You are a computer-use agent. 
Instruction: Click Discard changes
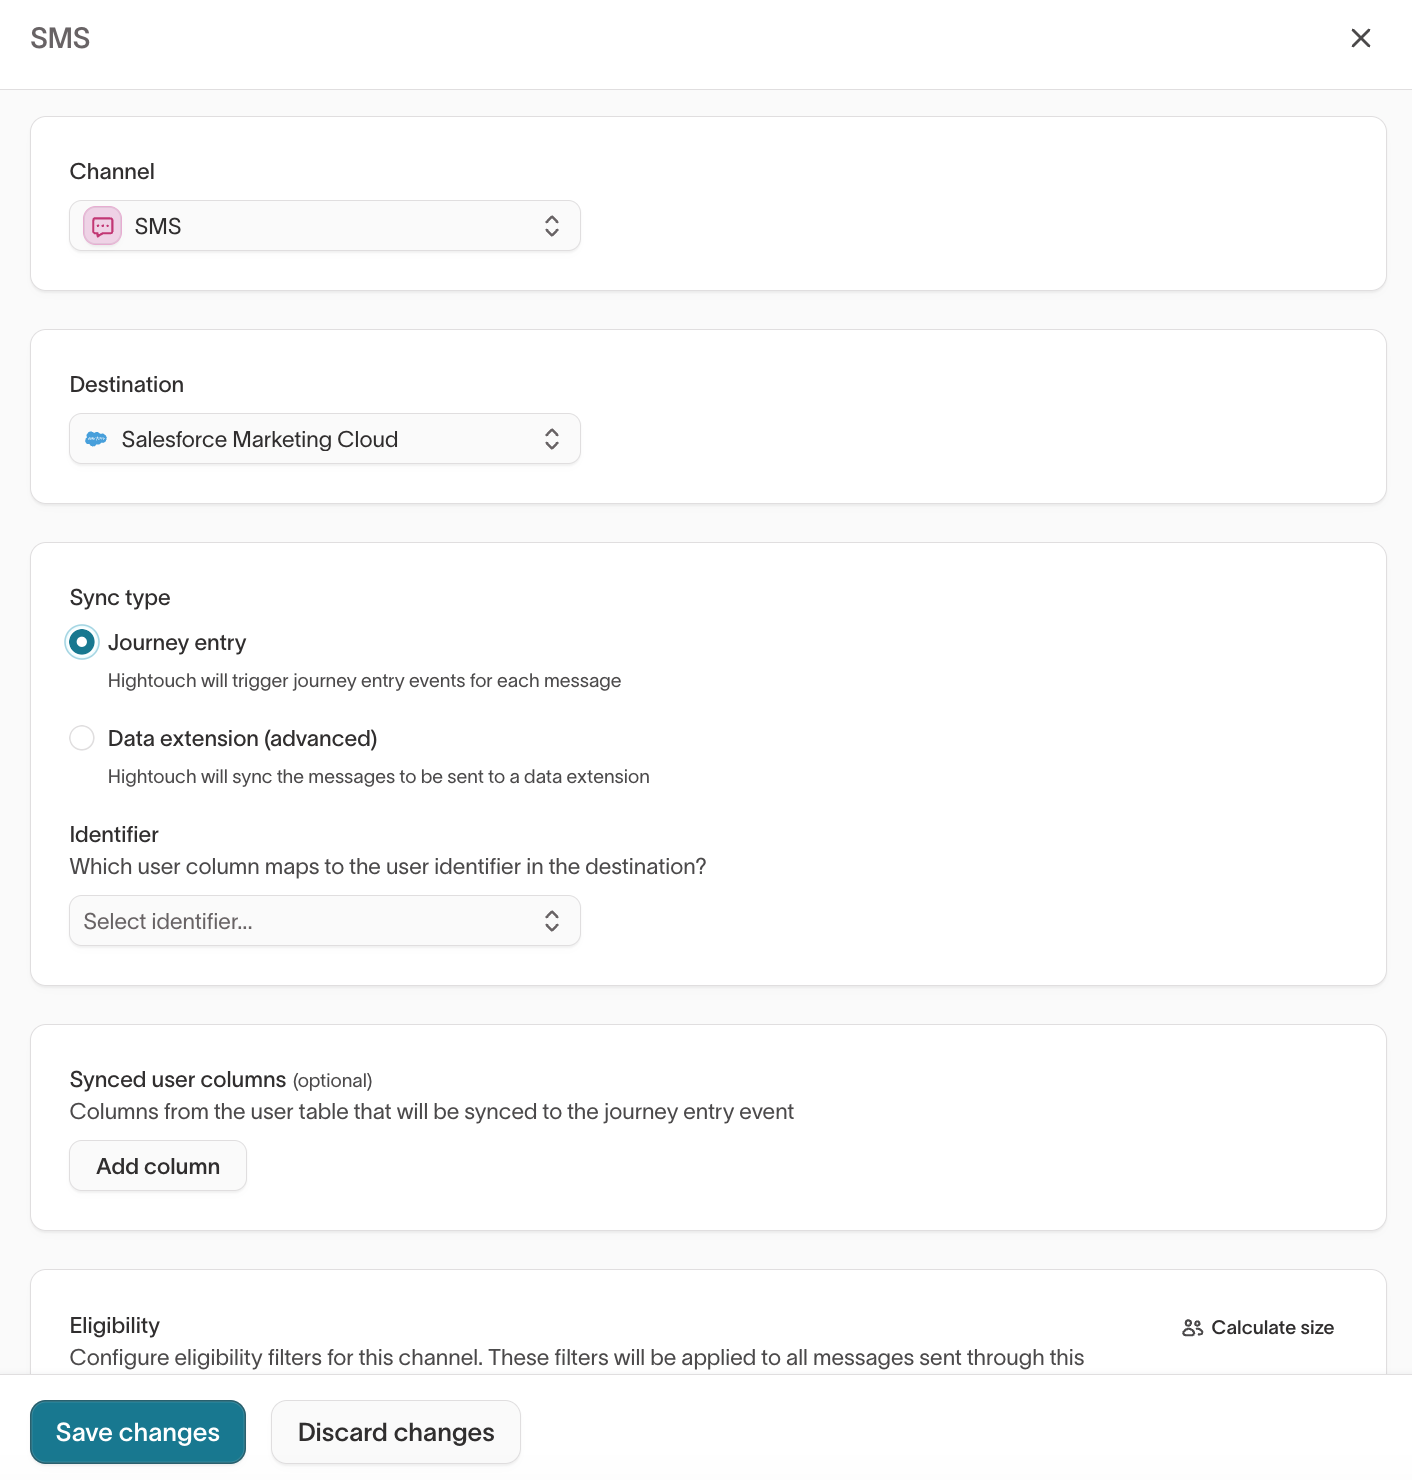pyautogui.click(x=395, y=1432)
